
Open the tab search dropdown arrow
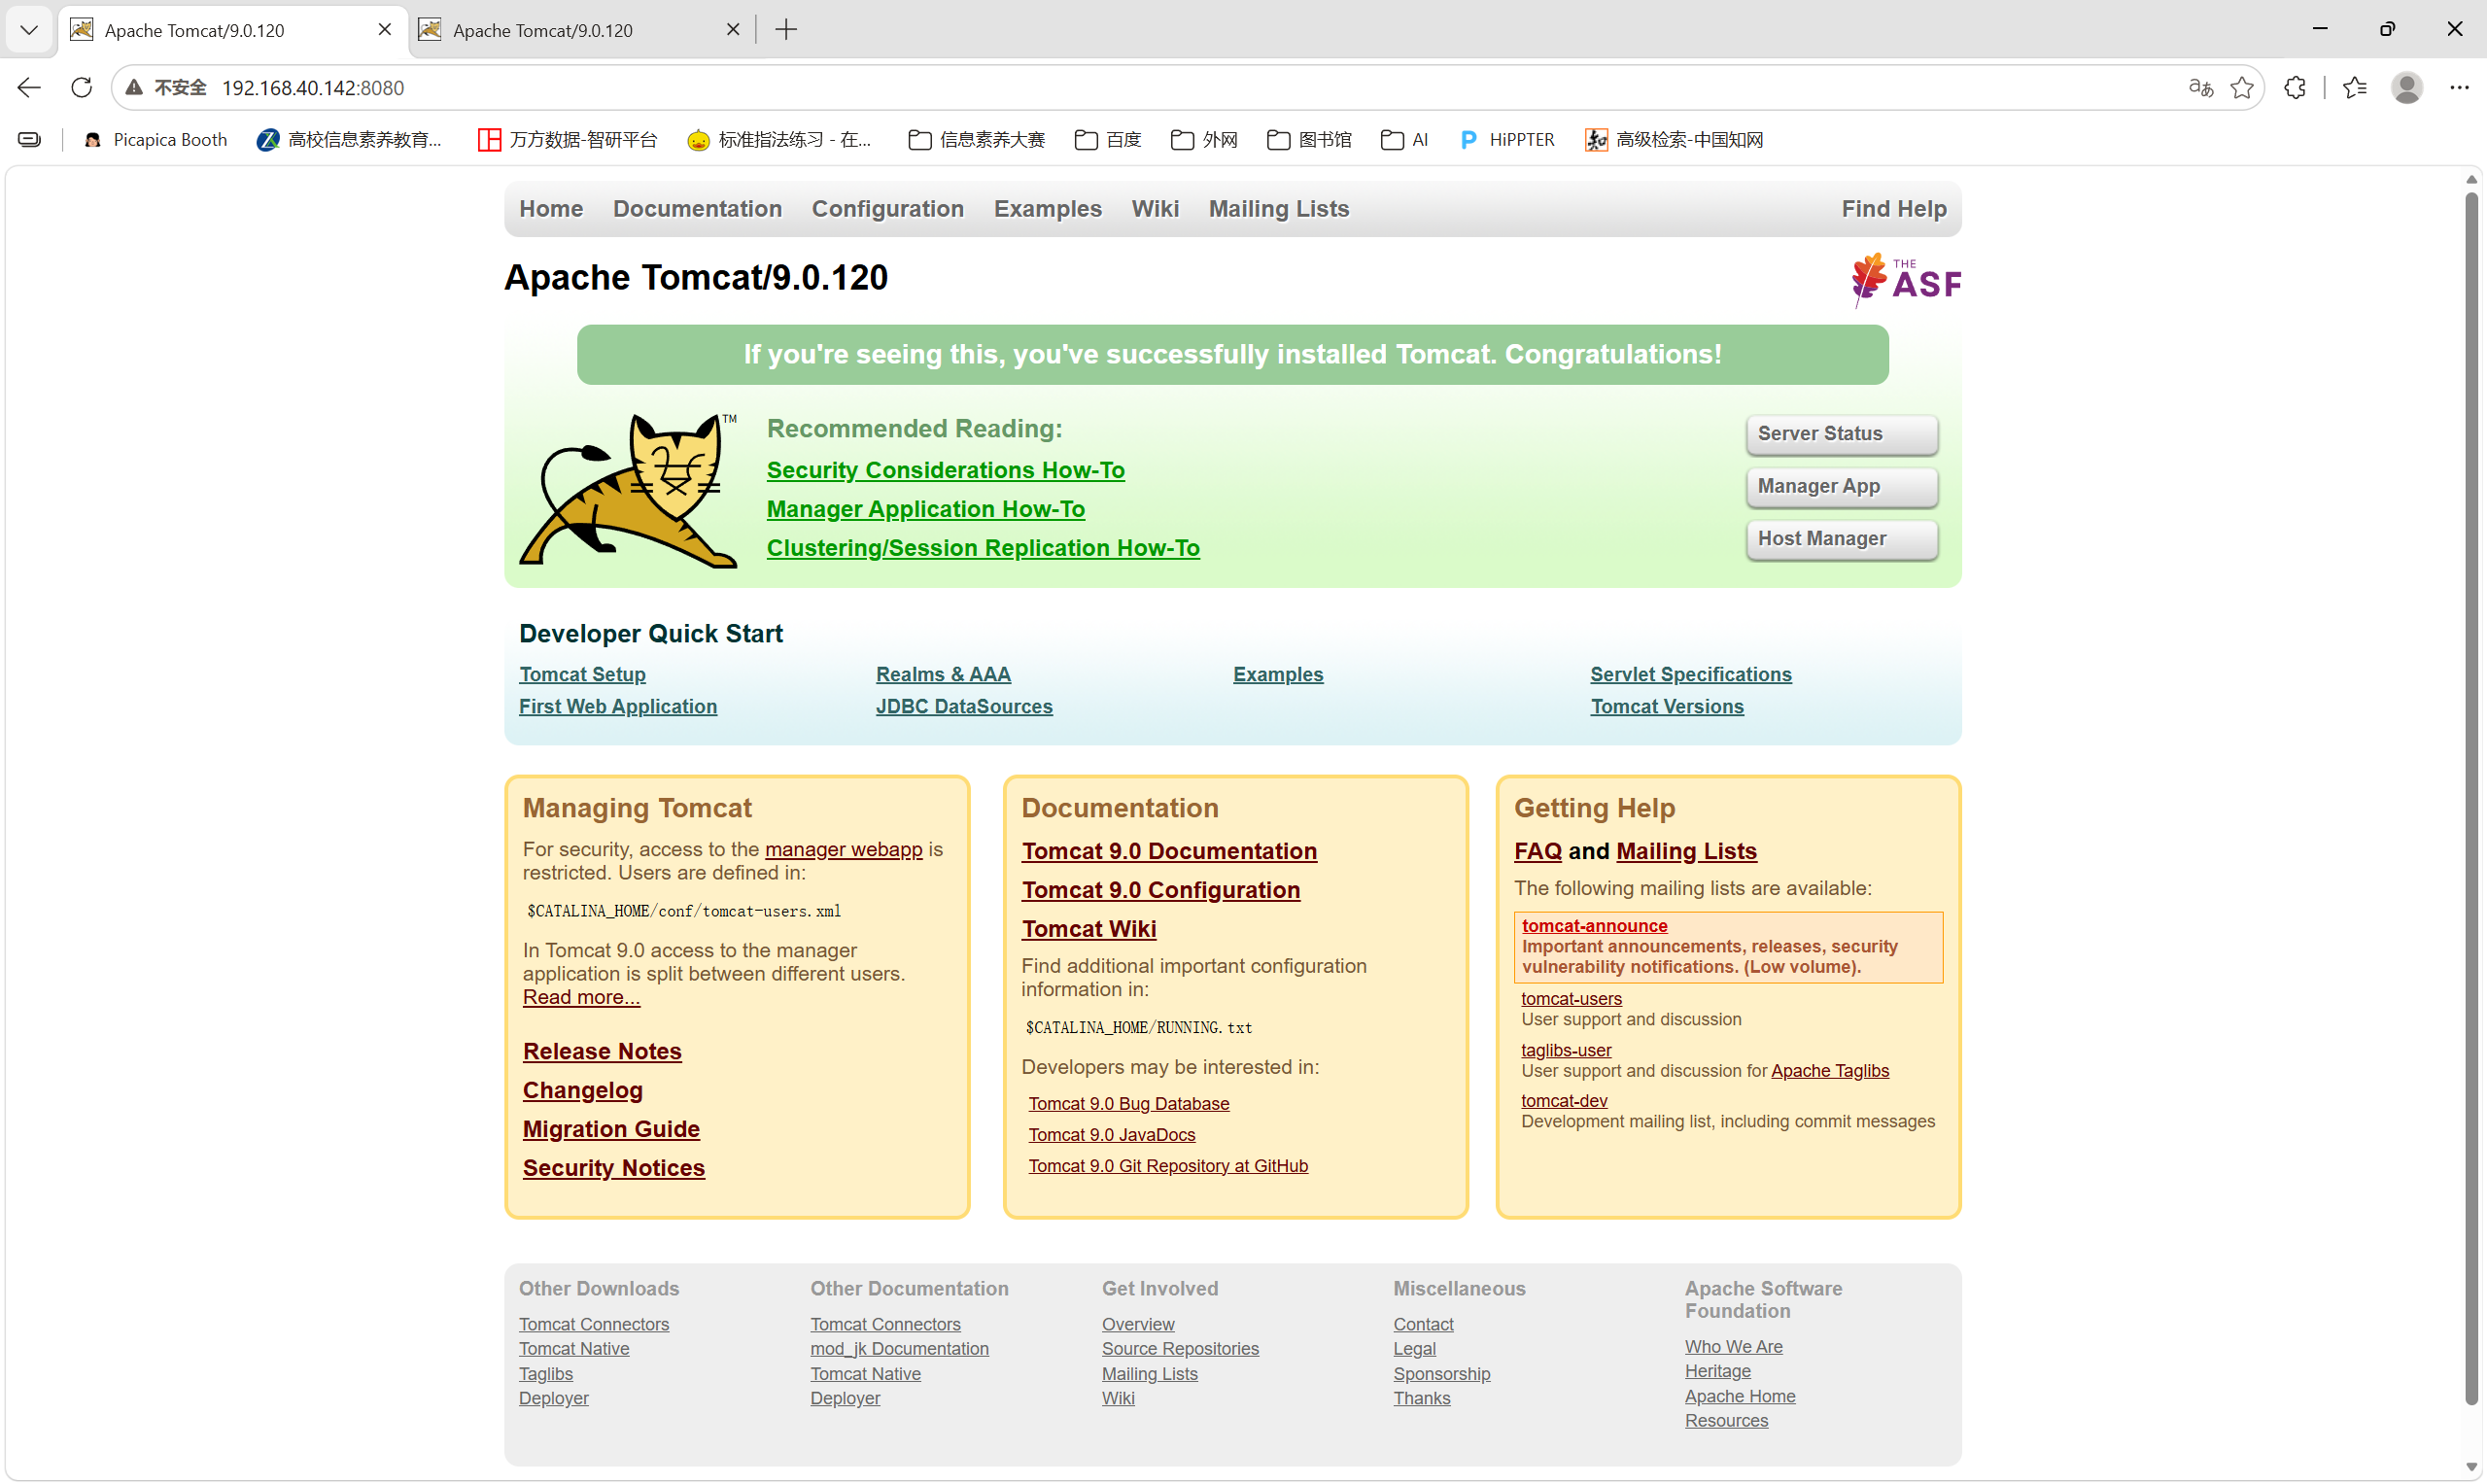(29, 30)
